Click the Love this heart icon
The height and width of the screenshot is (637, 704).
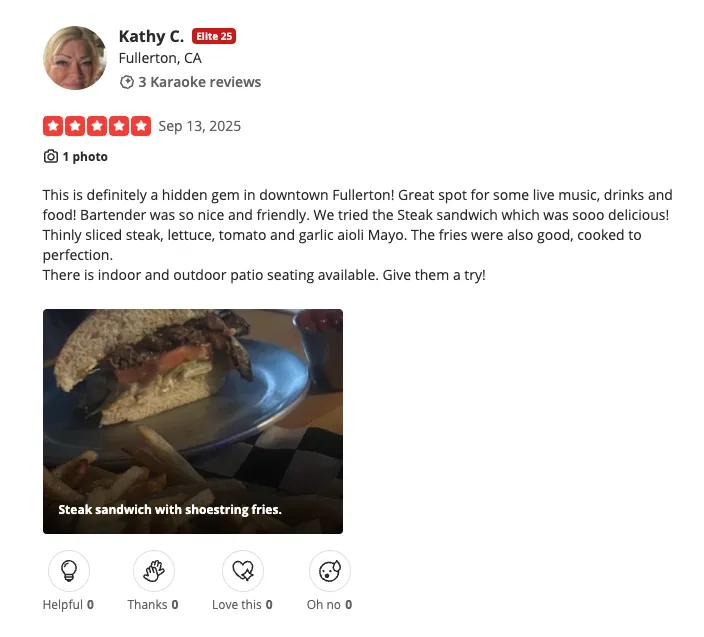[243, 571]
